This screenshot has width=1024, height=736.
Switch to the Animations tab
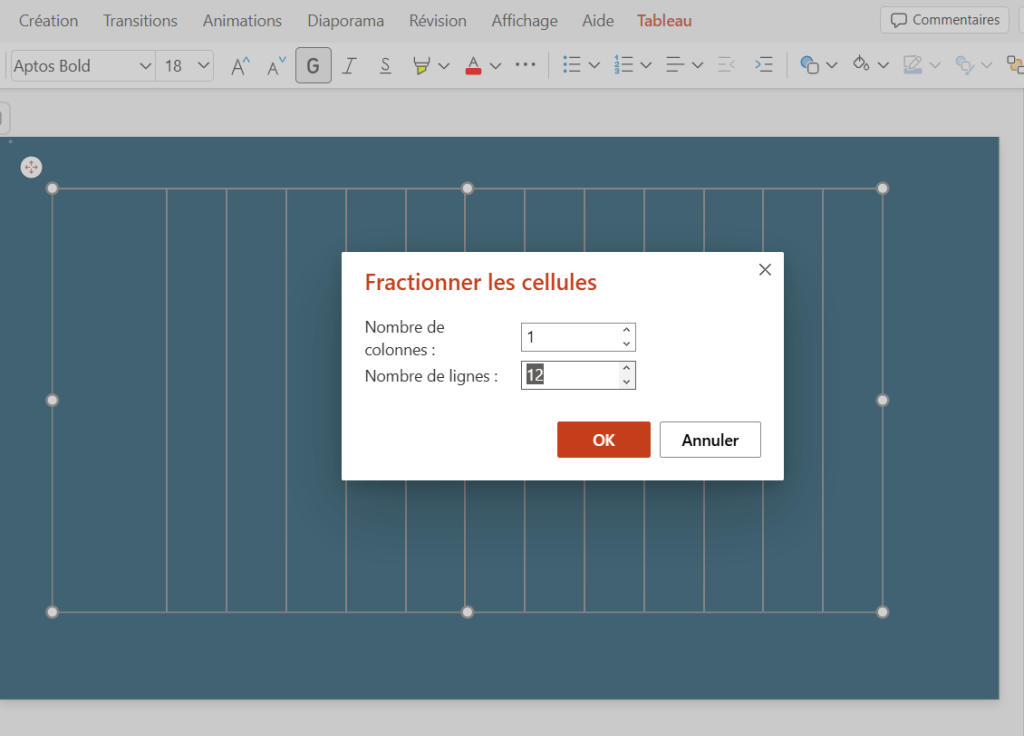(x=242, y=21)
